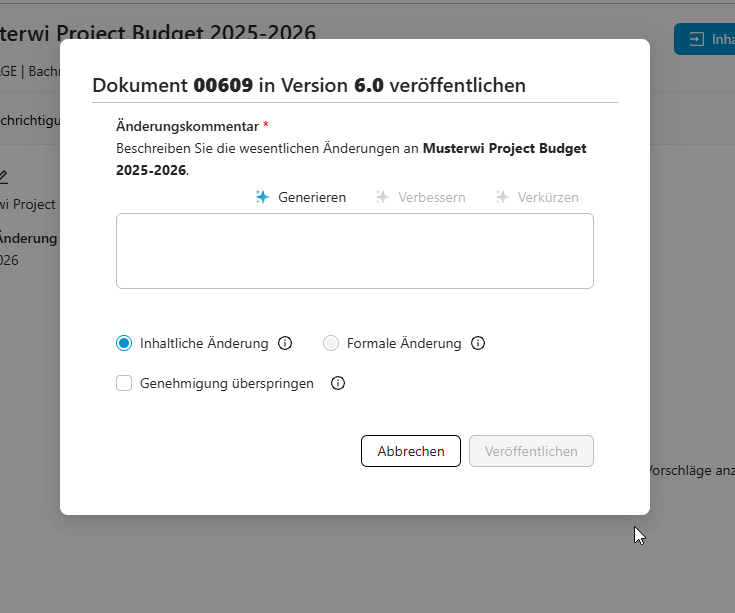Click the Generieren text label
The image size is (735, 613).
(312, 197)
